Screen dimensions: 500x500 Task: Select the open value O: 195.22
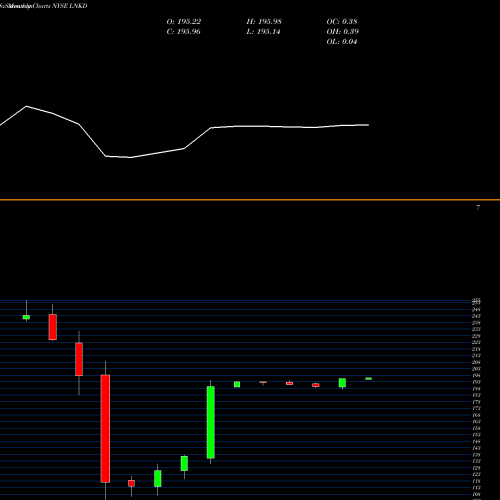tap(184, 22)
